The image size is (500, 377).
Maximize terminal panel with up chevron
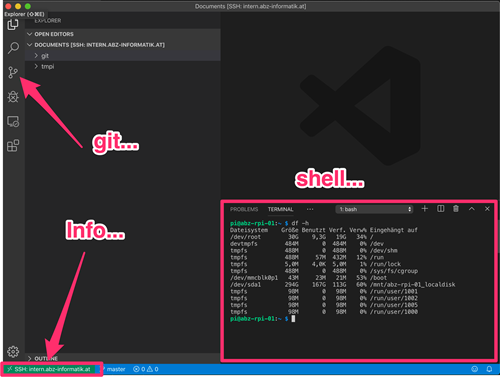472,209
